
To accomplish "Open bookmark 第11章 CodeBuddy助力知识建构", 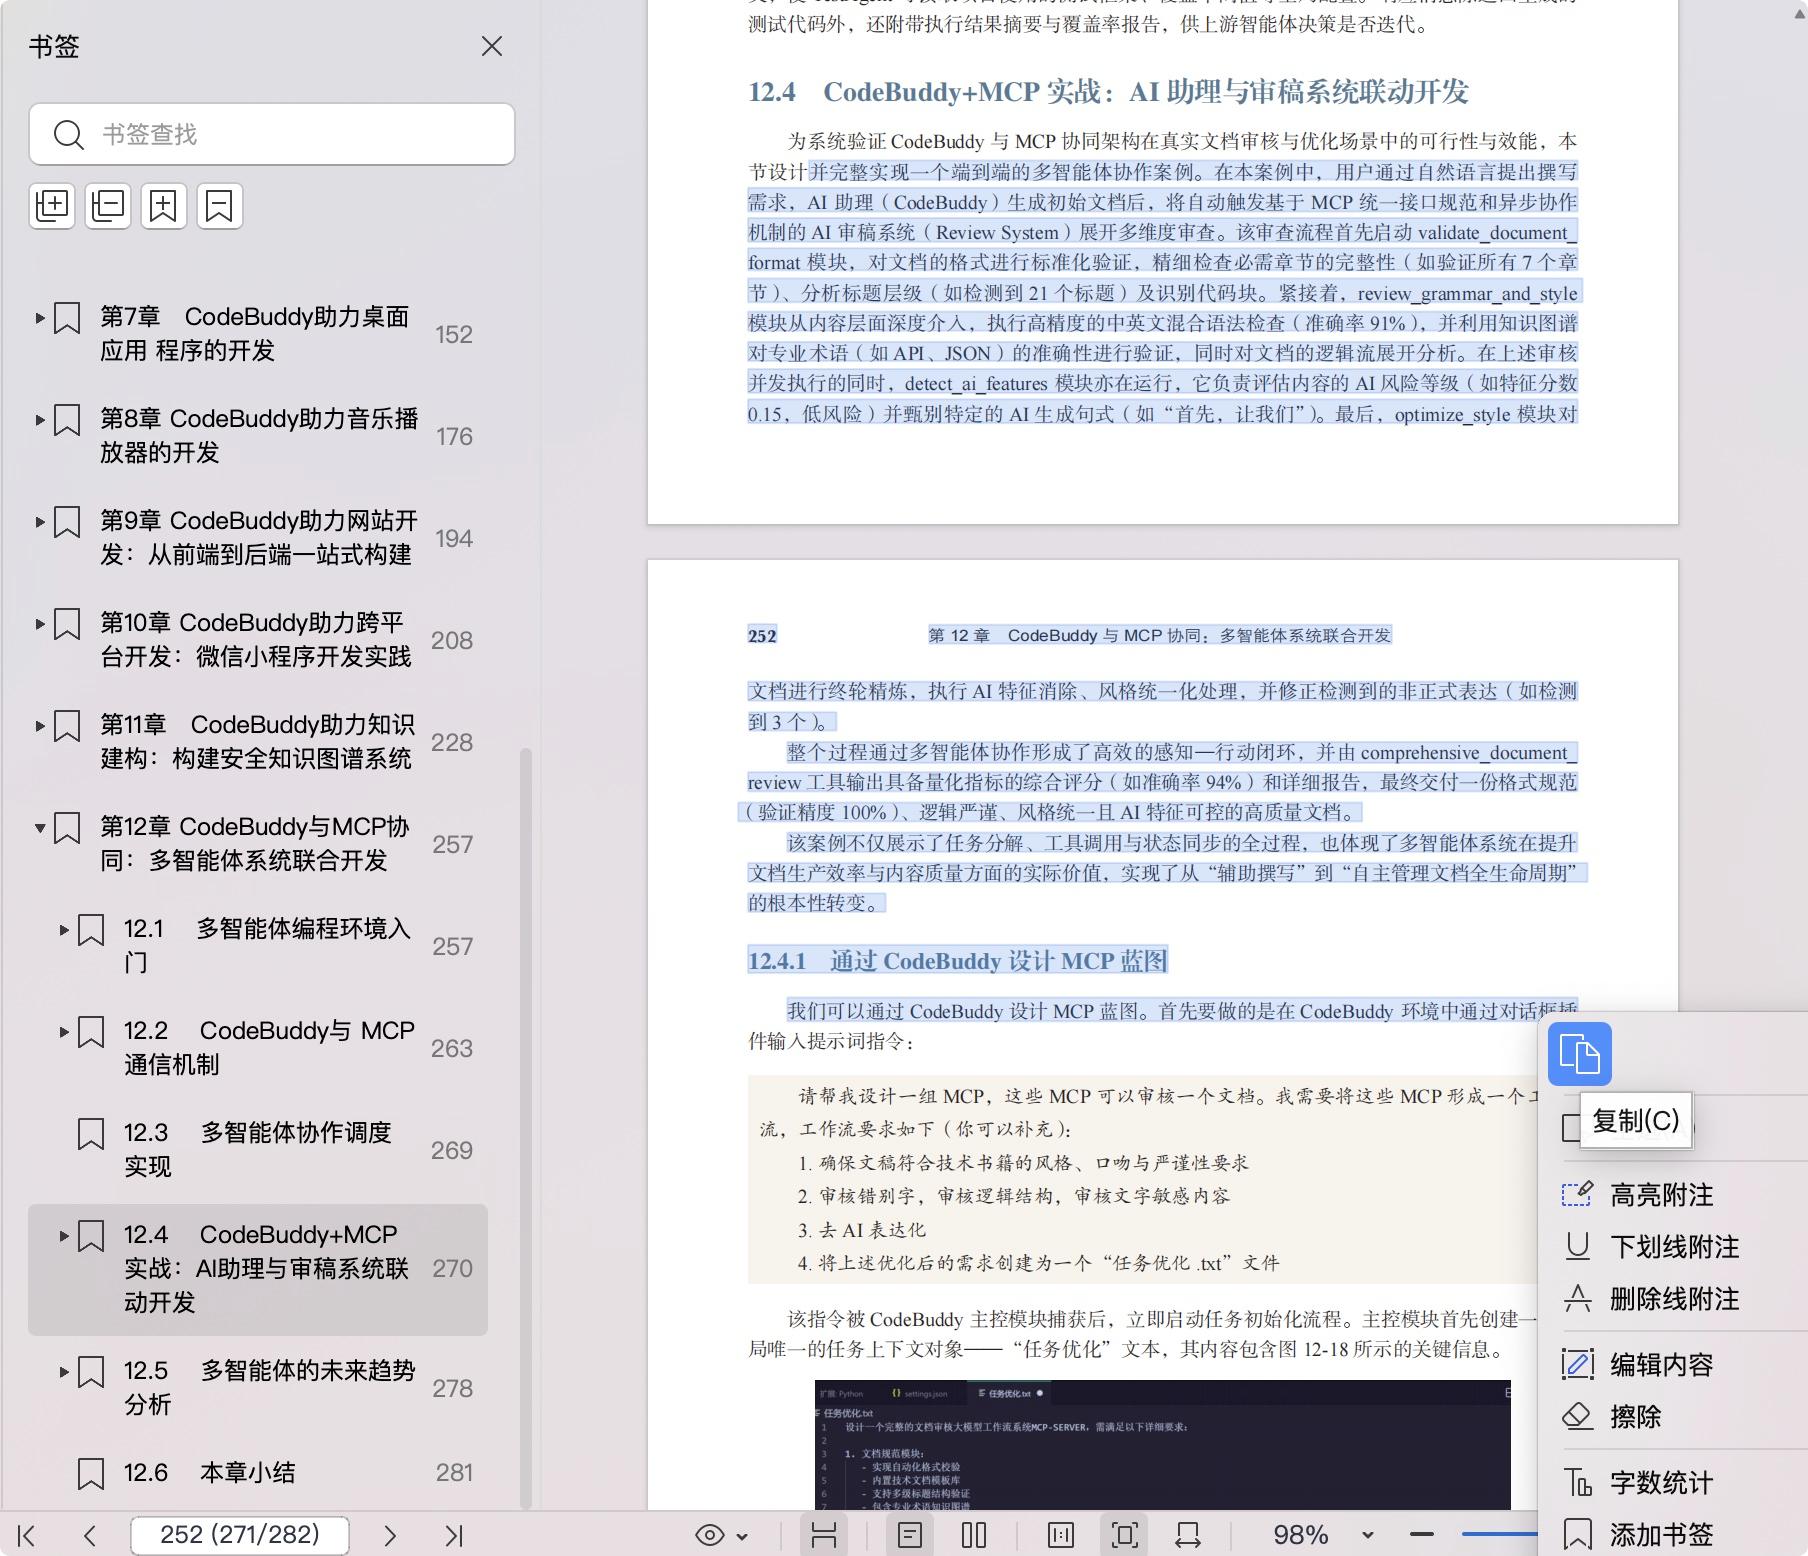I will coord(257,742).
